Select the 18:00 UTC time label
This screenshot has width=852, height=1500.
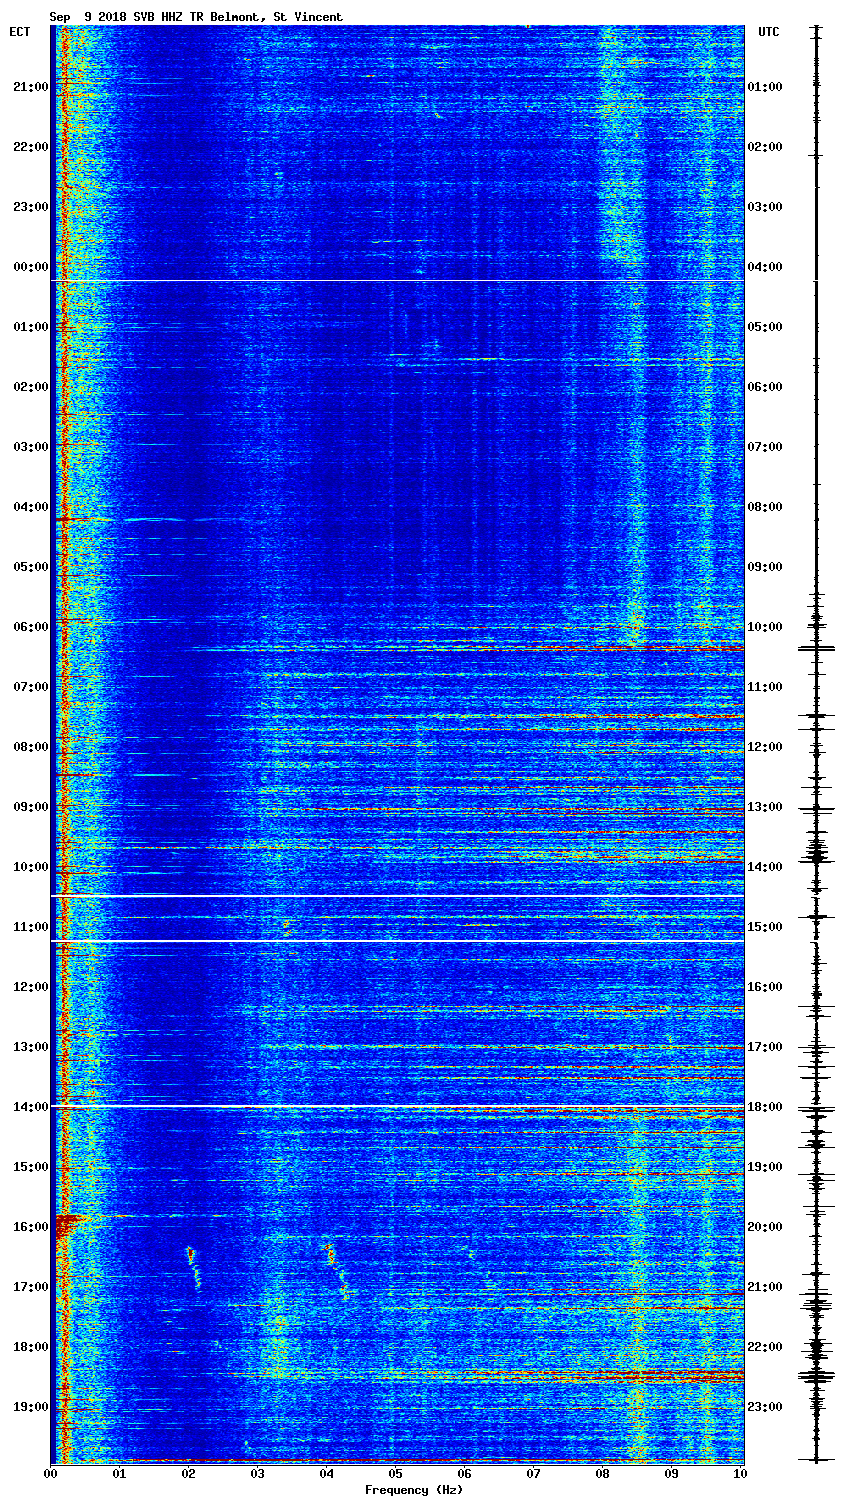(x=765, y=1107)
